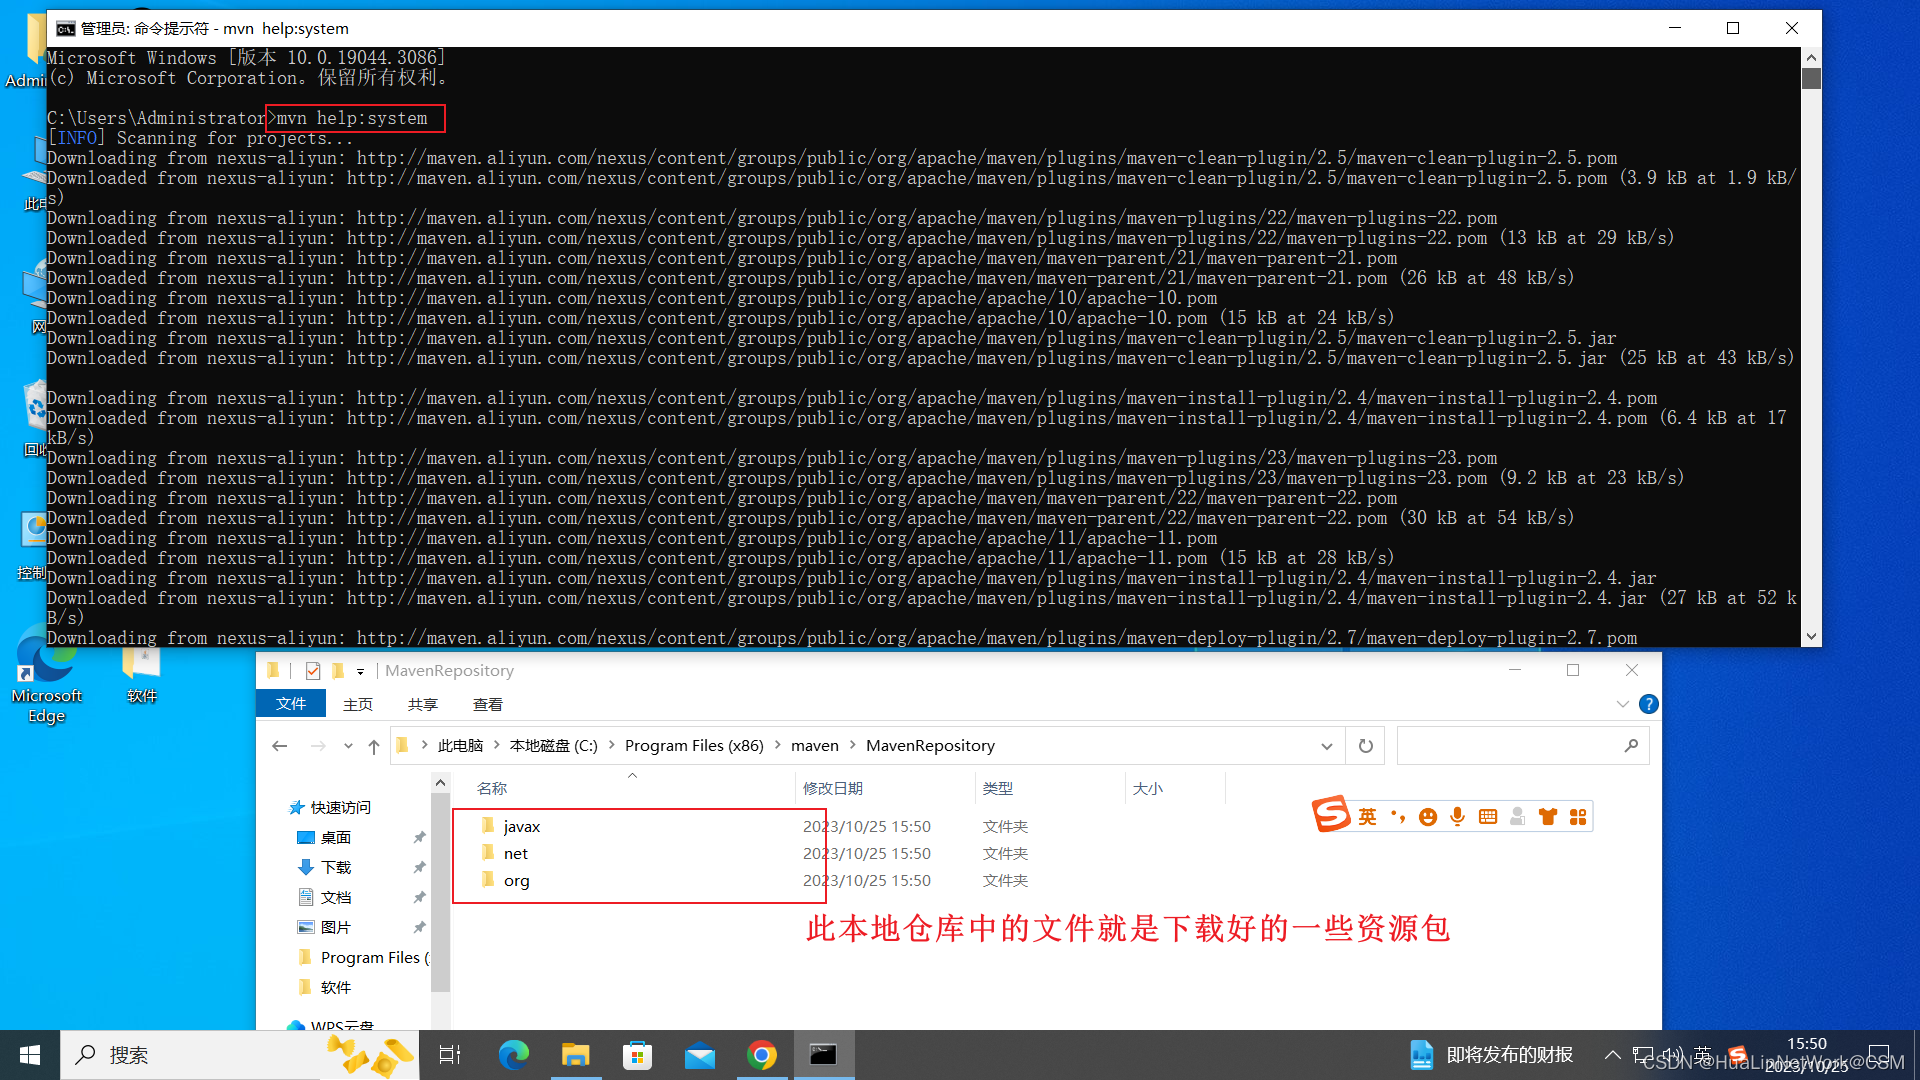Click the Sogou input method logo
1920x1080 pixels.
[x=1331, y=815]
